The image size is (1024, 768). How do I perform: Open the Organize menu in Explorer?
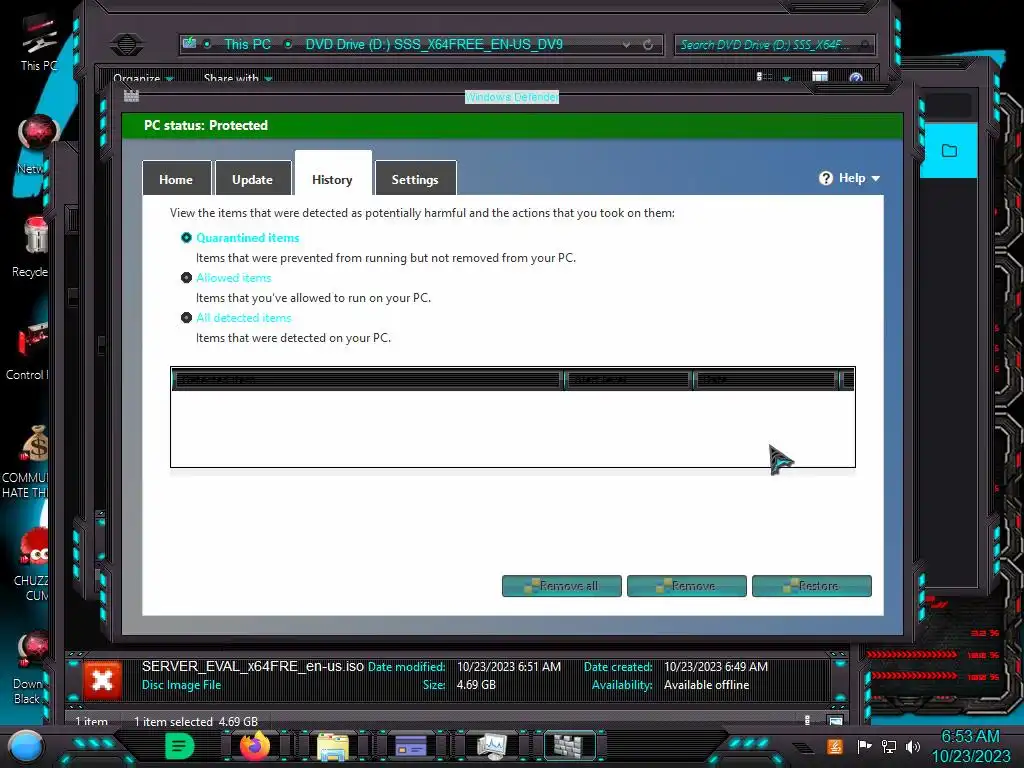pyautogui.click(x=143, y=78)
